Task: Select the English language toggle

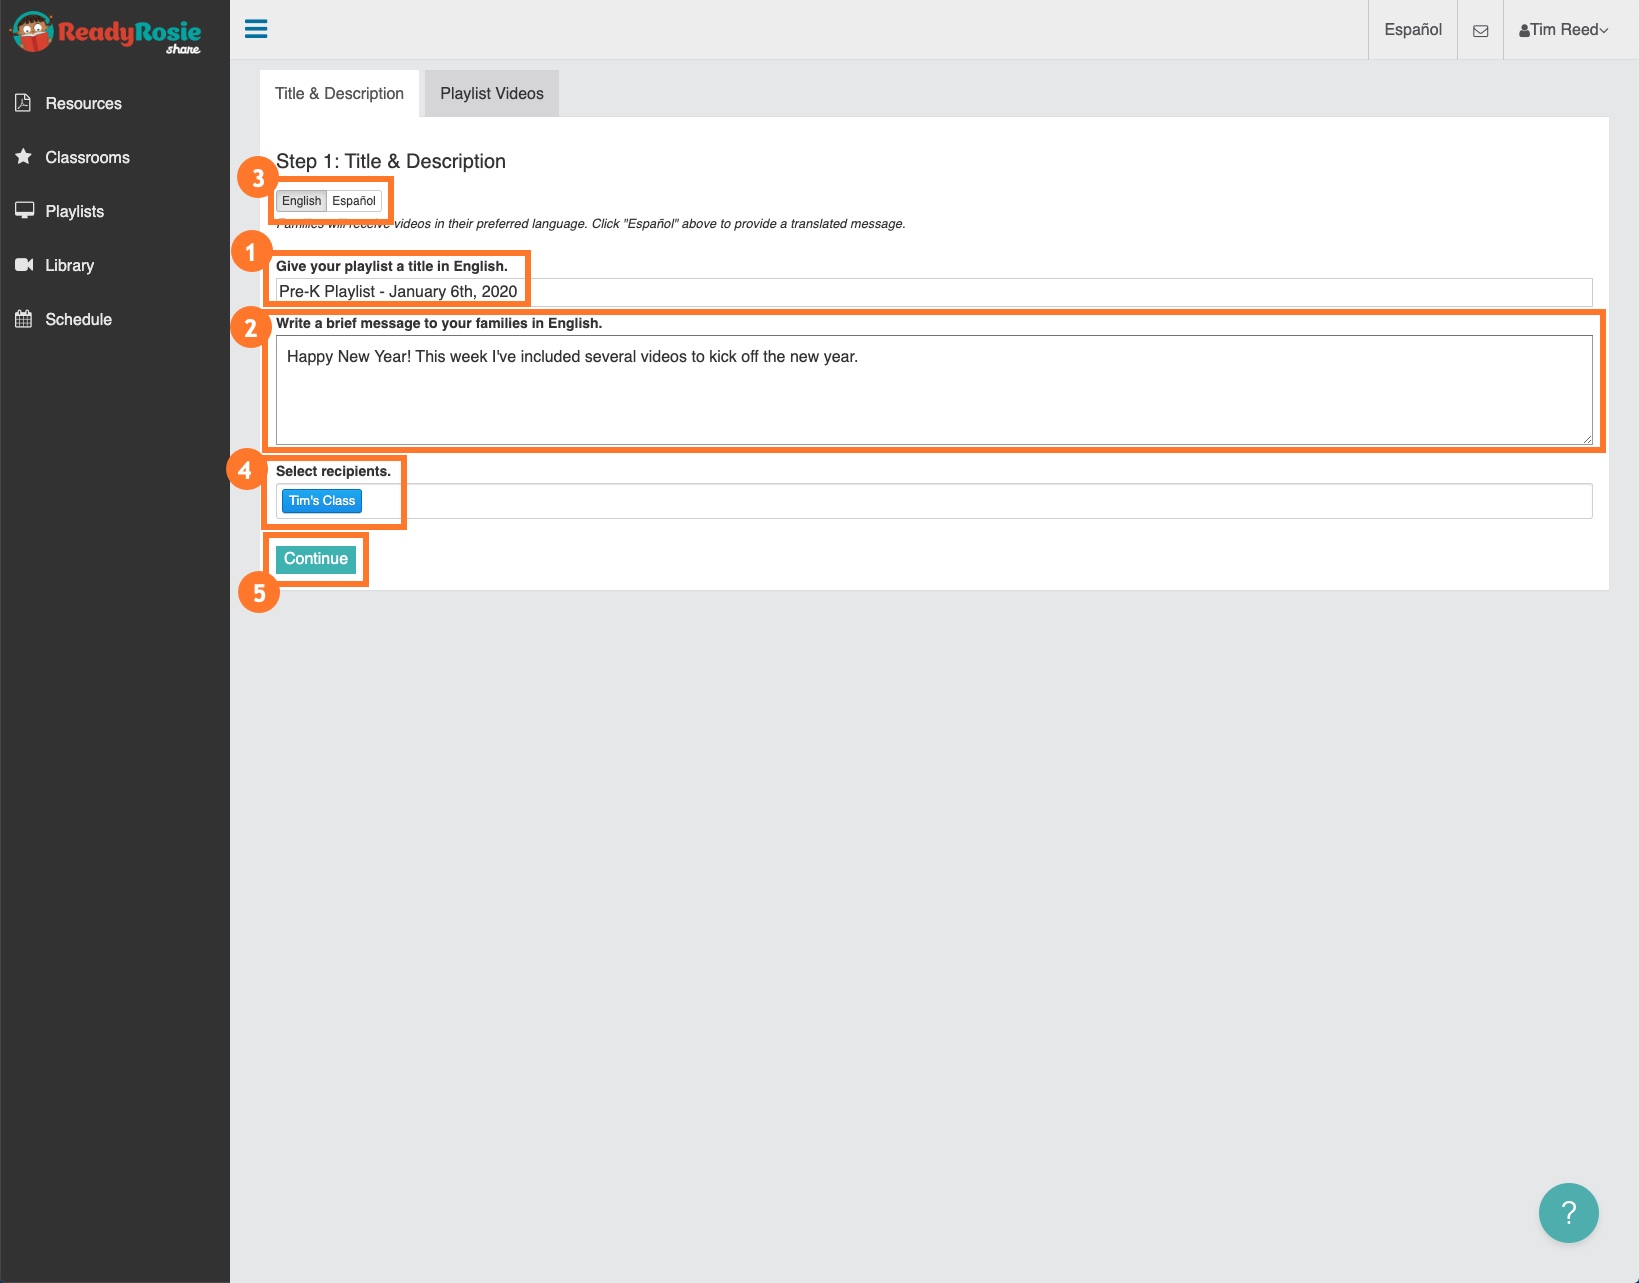Action: pos(300,200)
